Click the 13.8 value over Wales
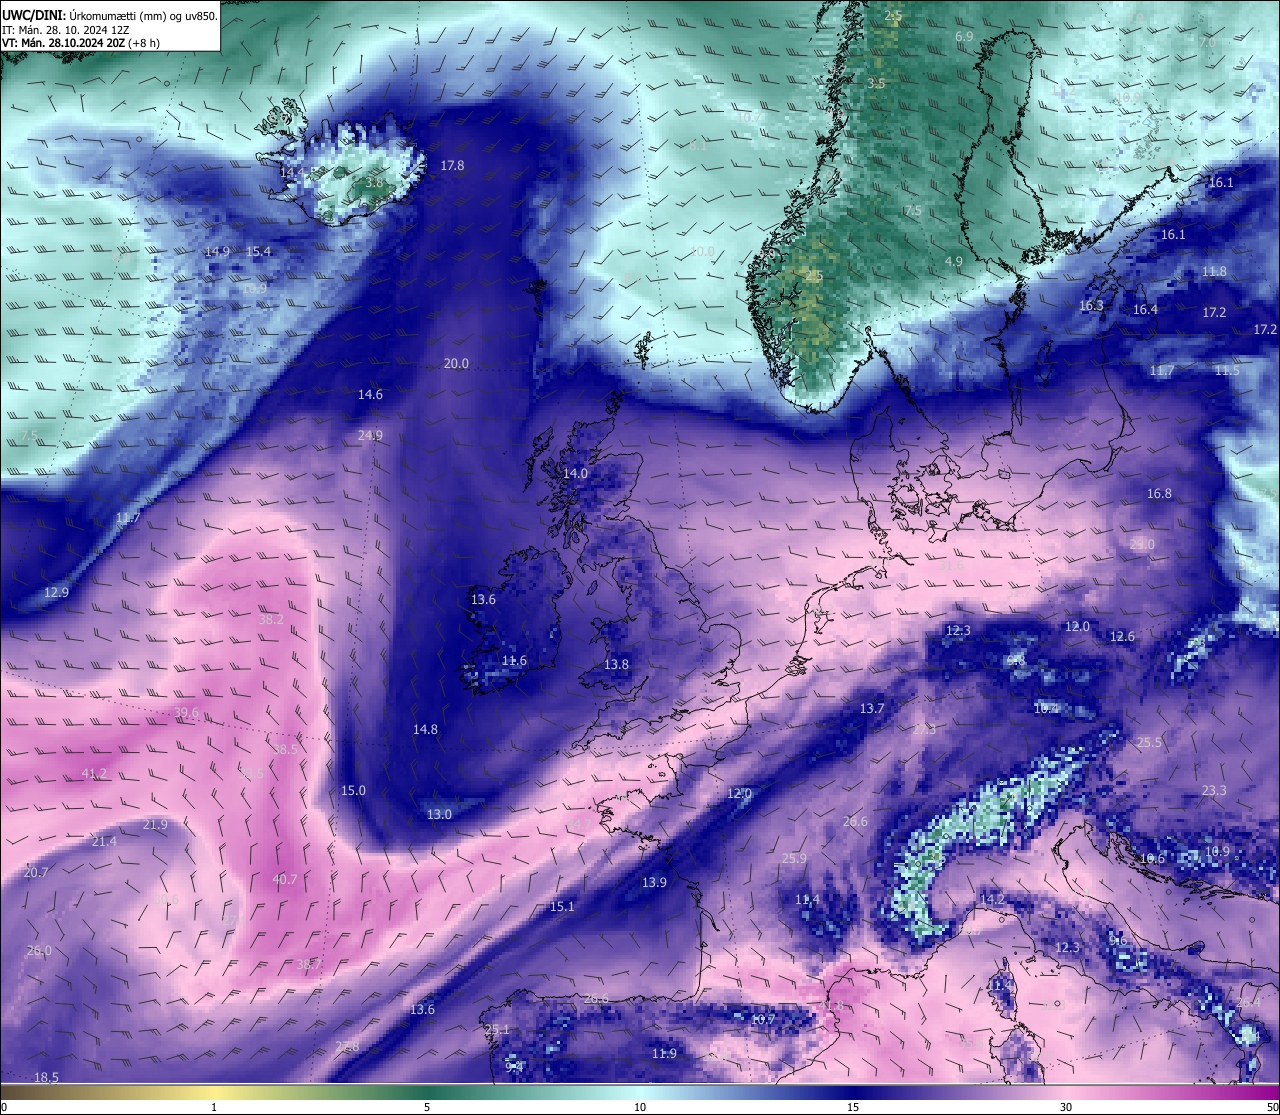The width and height of the screenshot is (1280, 1115). click(616, 664)
